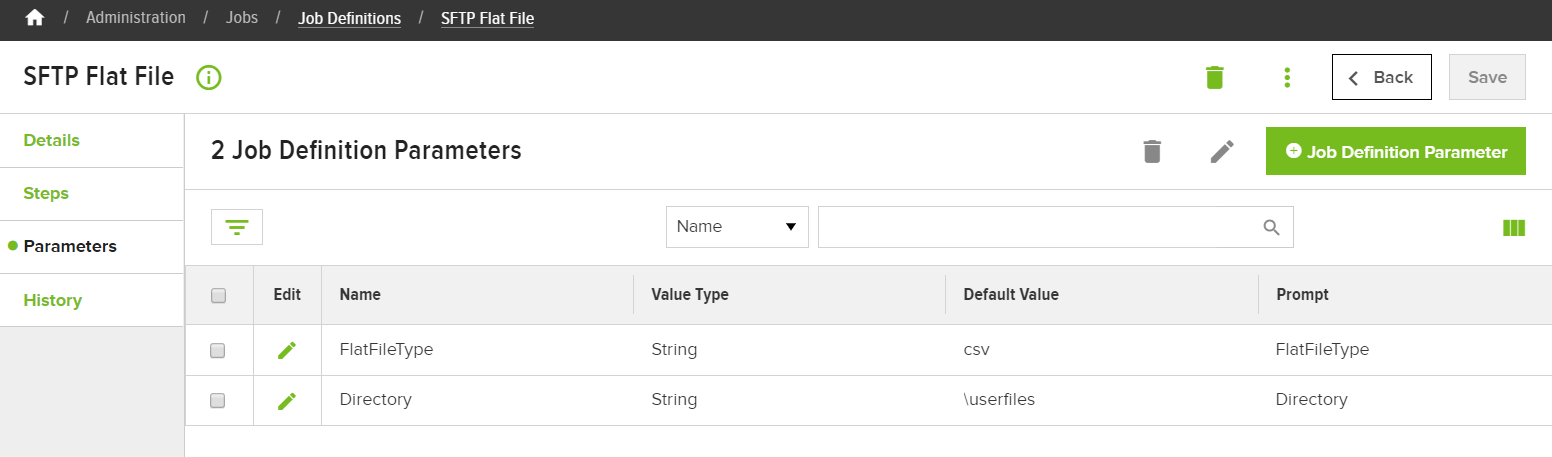Edit the Directory parameter with pencil icon
This screenshot has height=457, width=1552.
[x=287, y=400]
